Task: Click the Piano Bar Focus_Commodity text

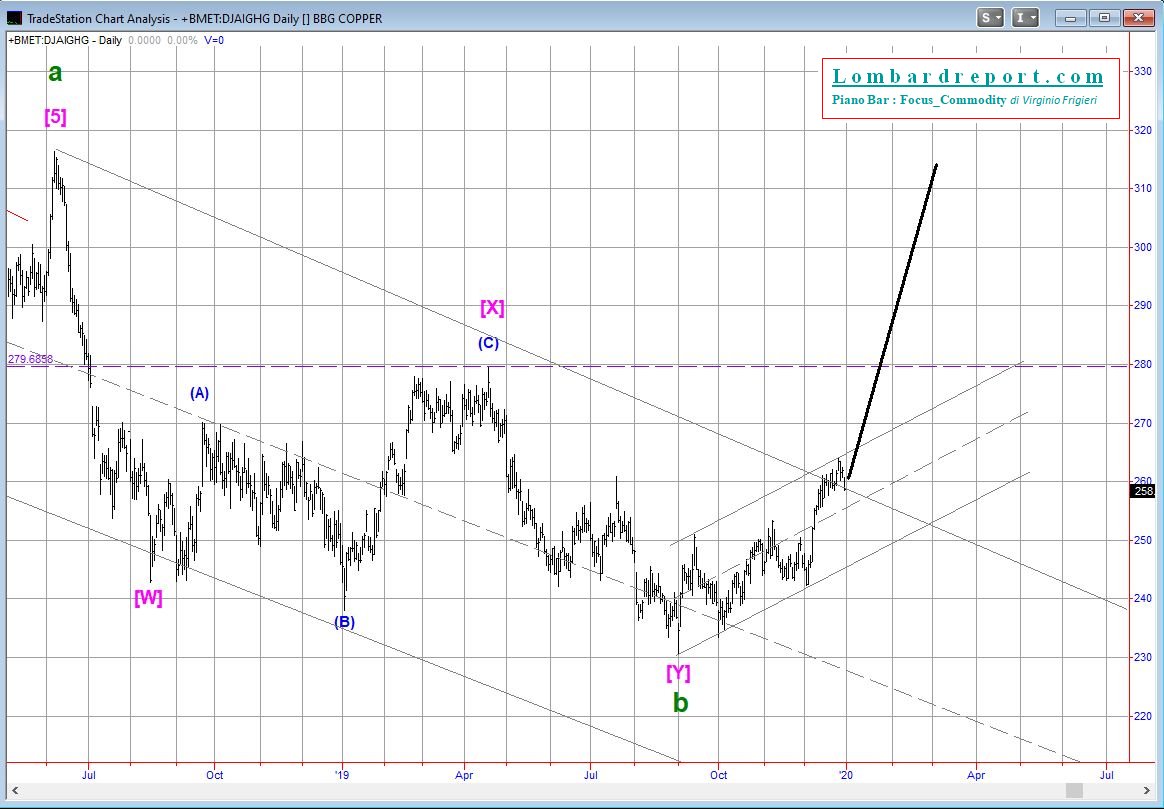Action: 918,100
